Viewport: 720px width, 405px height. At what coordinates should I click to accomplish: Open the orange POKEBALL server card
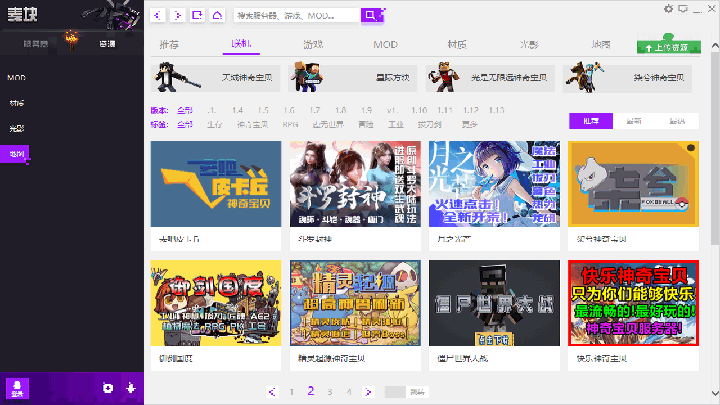633,196
